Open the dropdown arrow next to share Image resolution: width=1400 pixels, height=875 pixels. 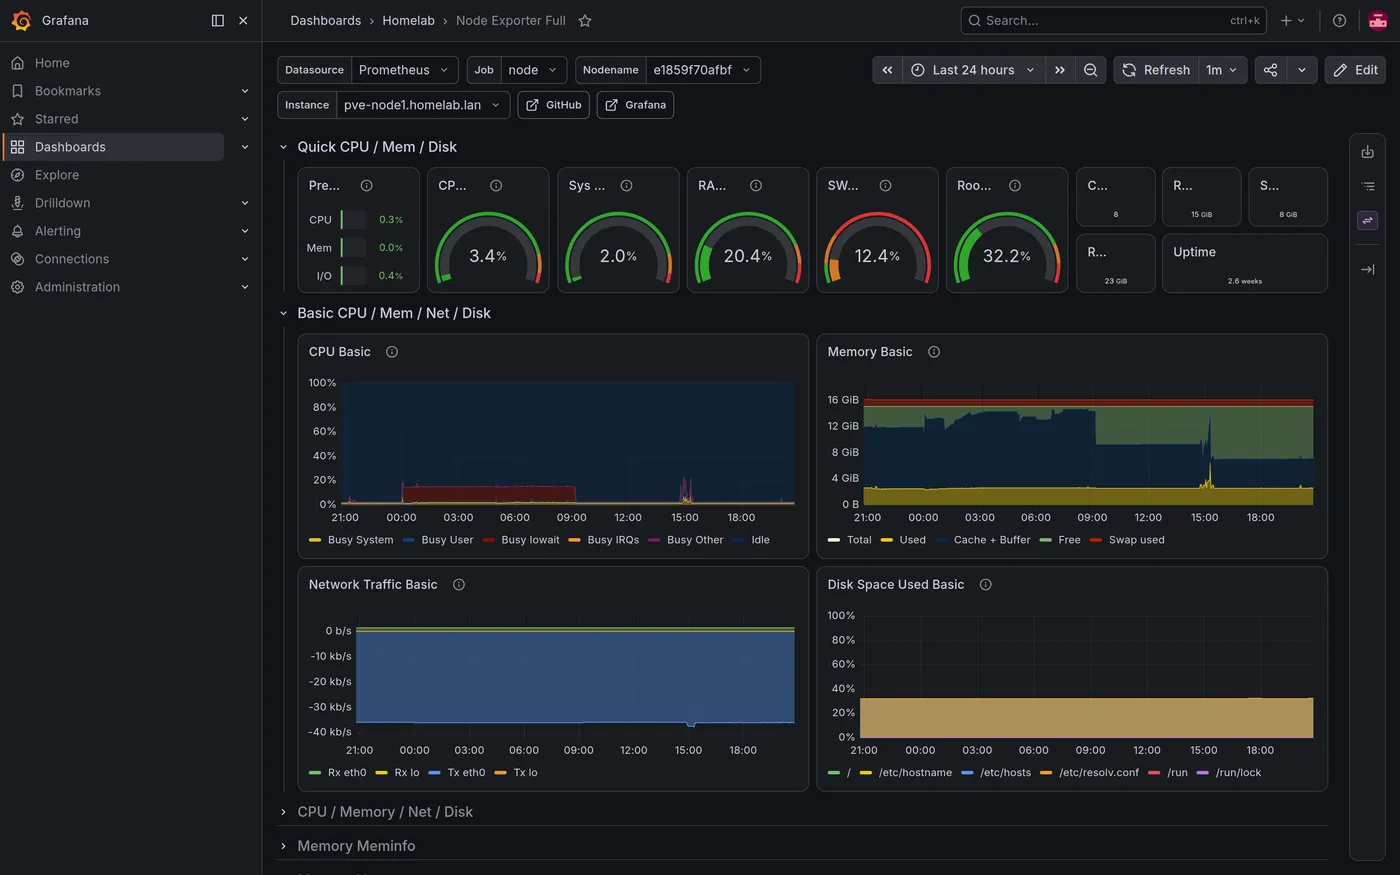click(x=1301, y=70)
